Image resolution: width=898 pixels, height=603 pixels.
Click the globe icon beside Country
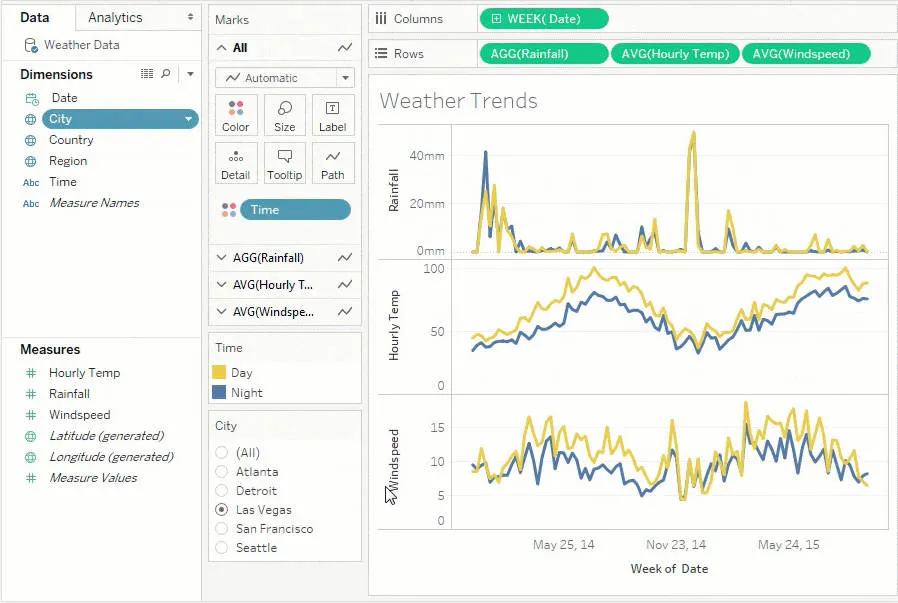click(30, 140)
